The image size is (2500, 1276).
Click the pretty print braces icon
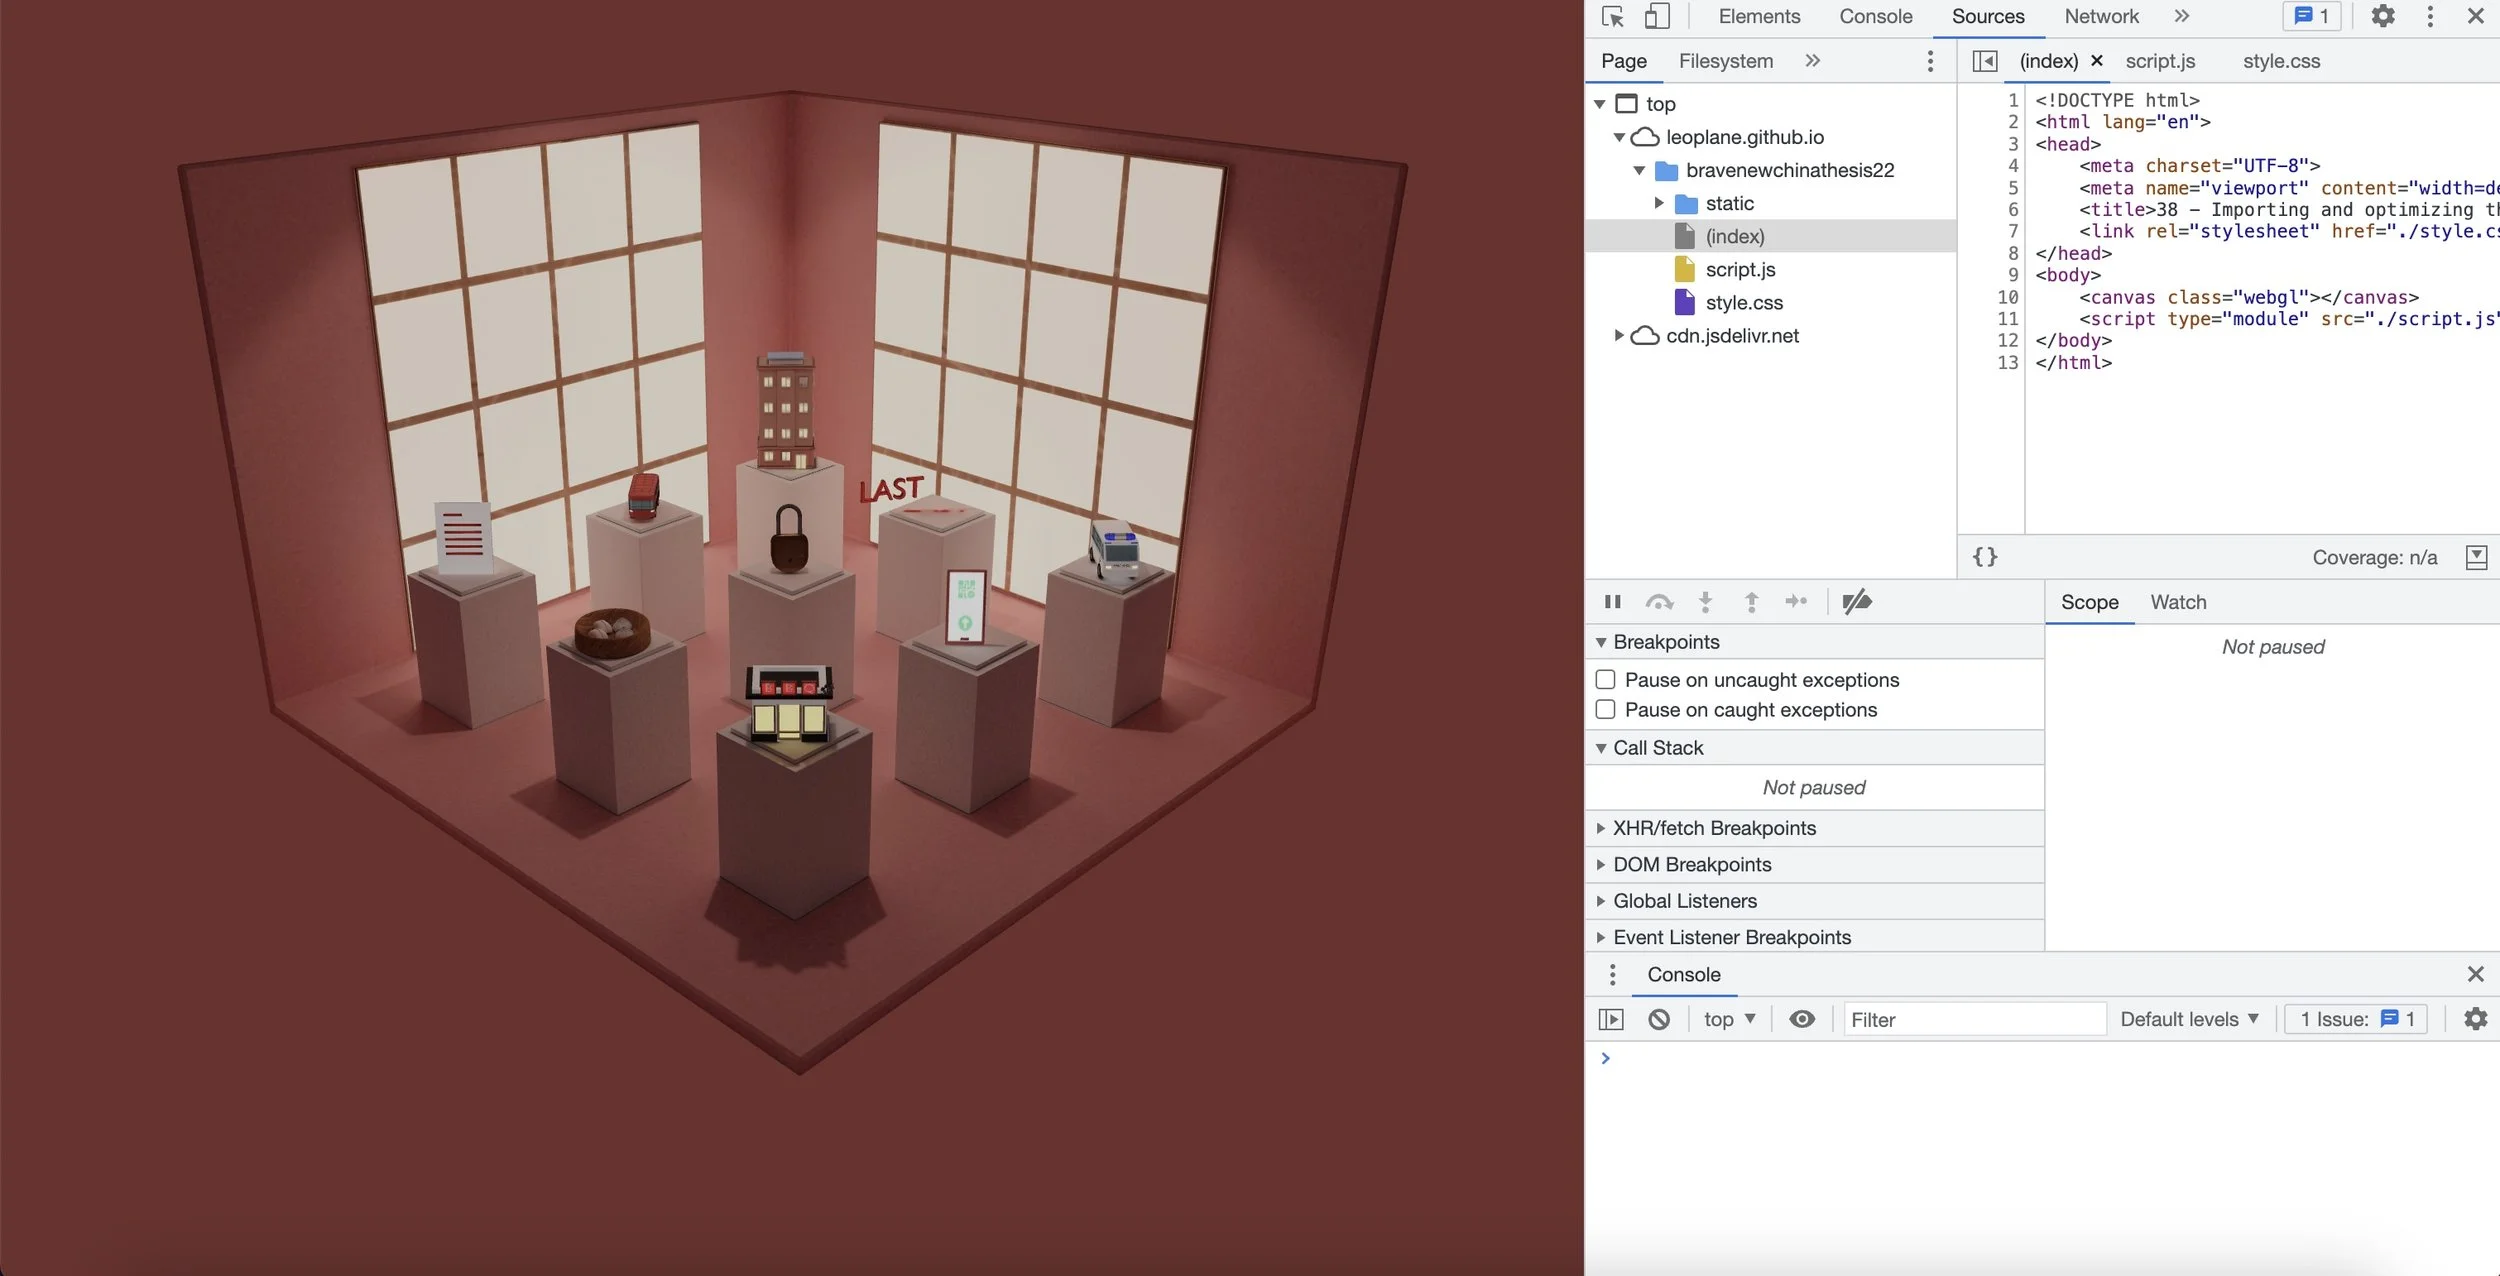coord(1985,557)
